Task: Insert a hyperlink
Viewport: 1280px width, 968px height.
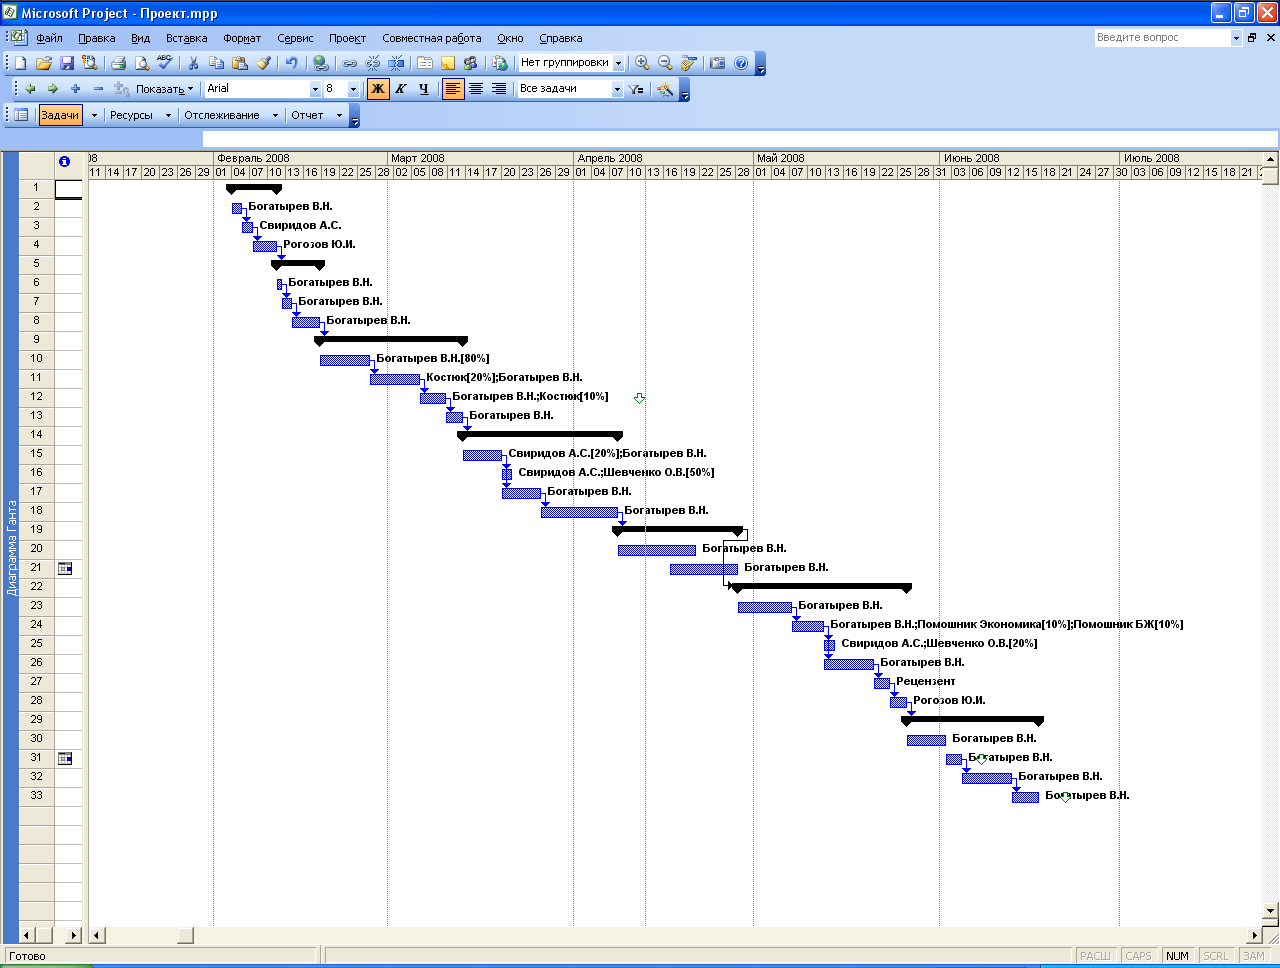Action: point(320,63)
